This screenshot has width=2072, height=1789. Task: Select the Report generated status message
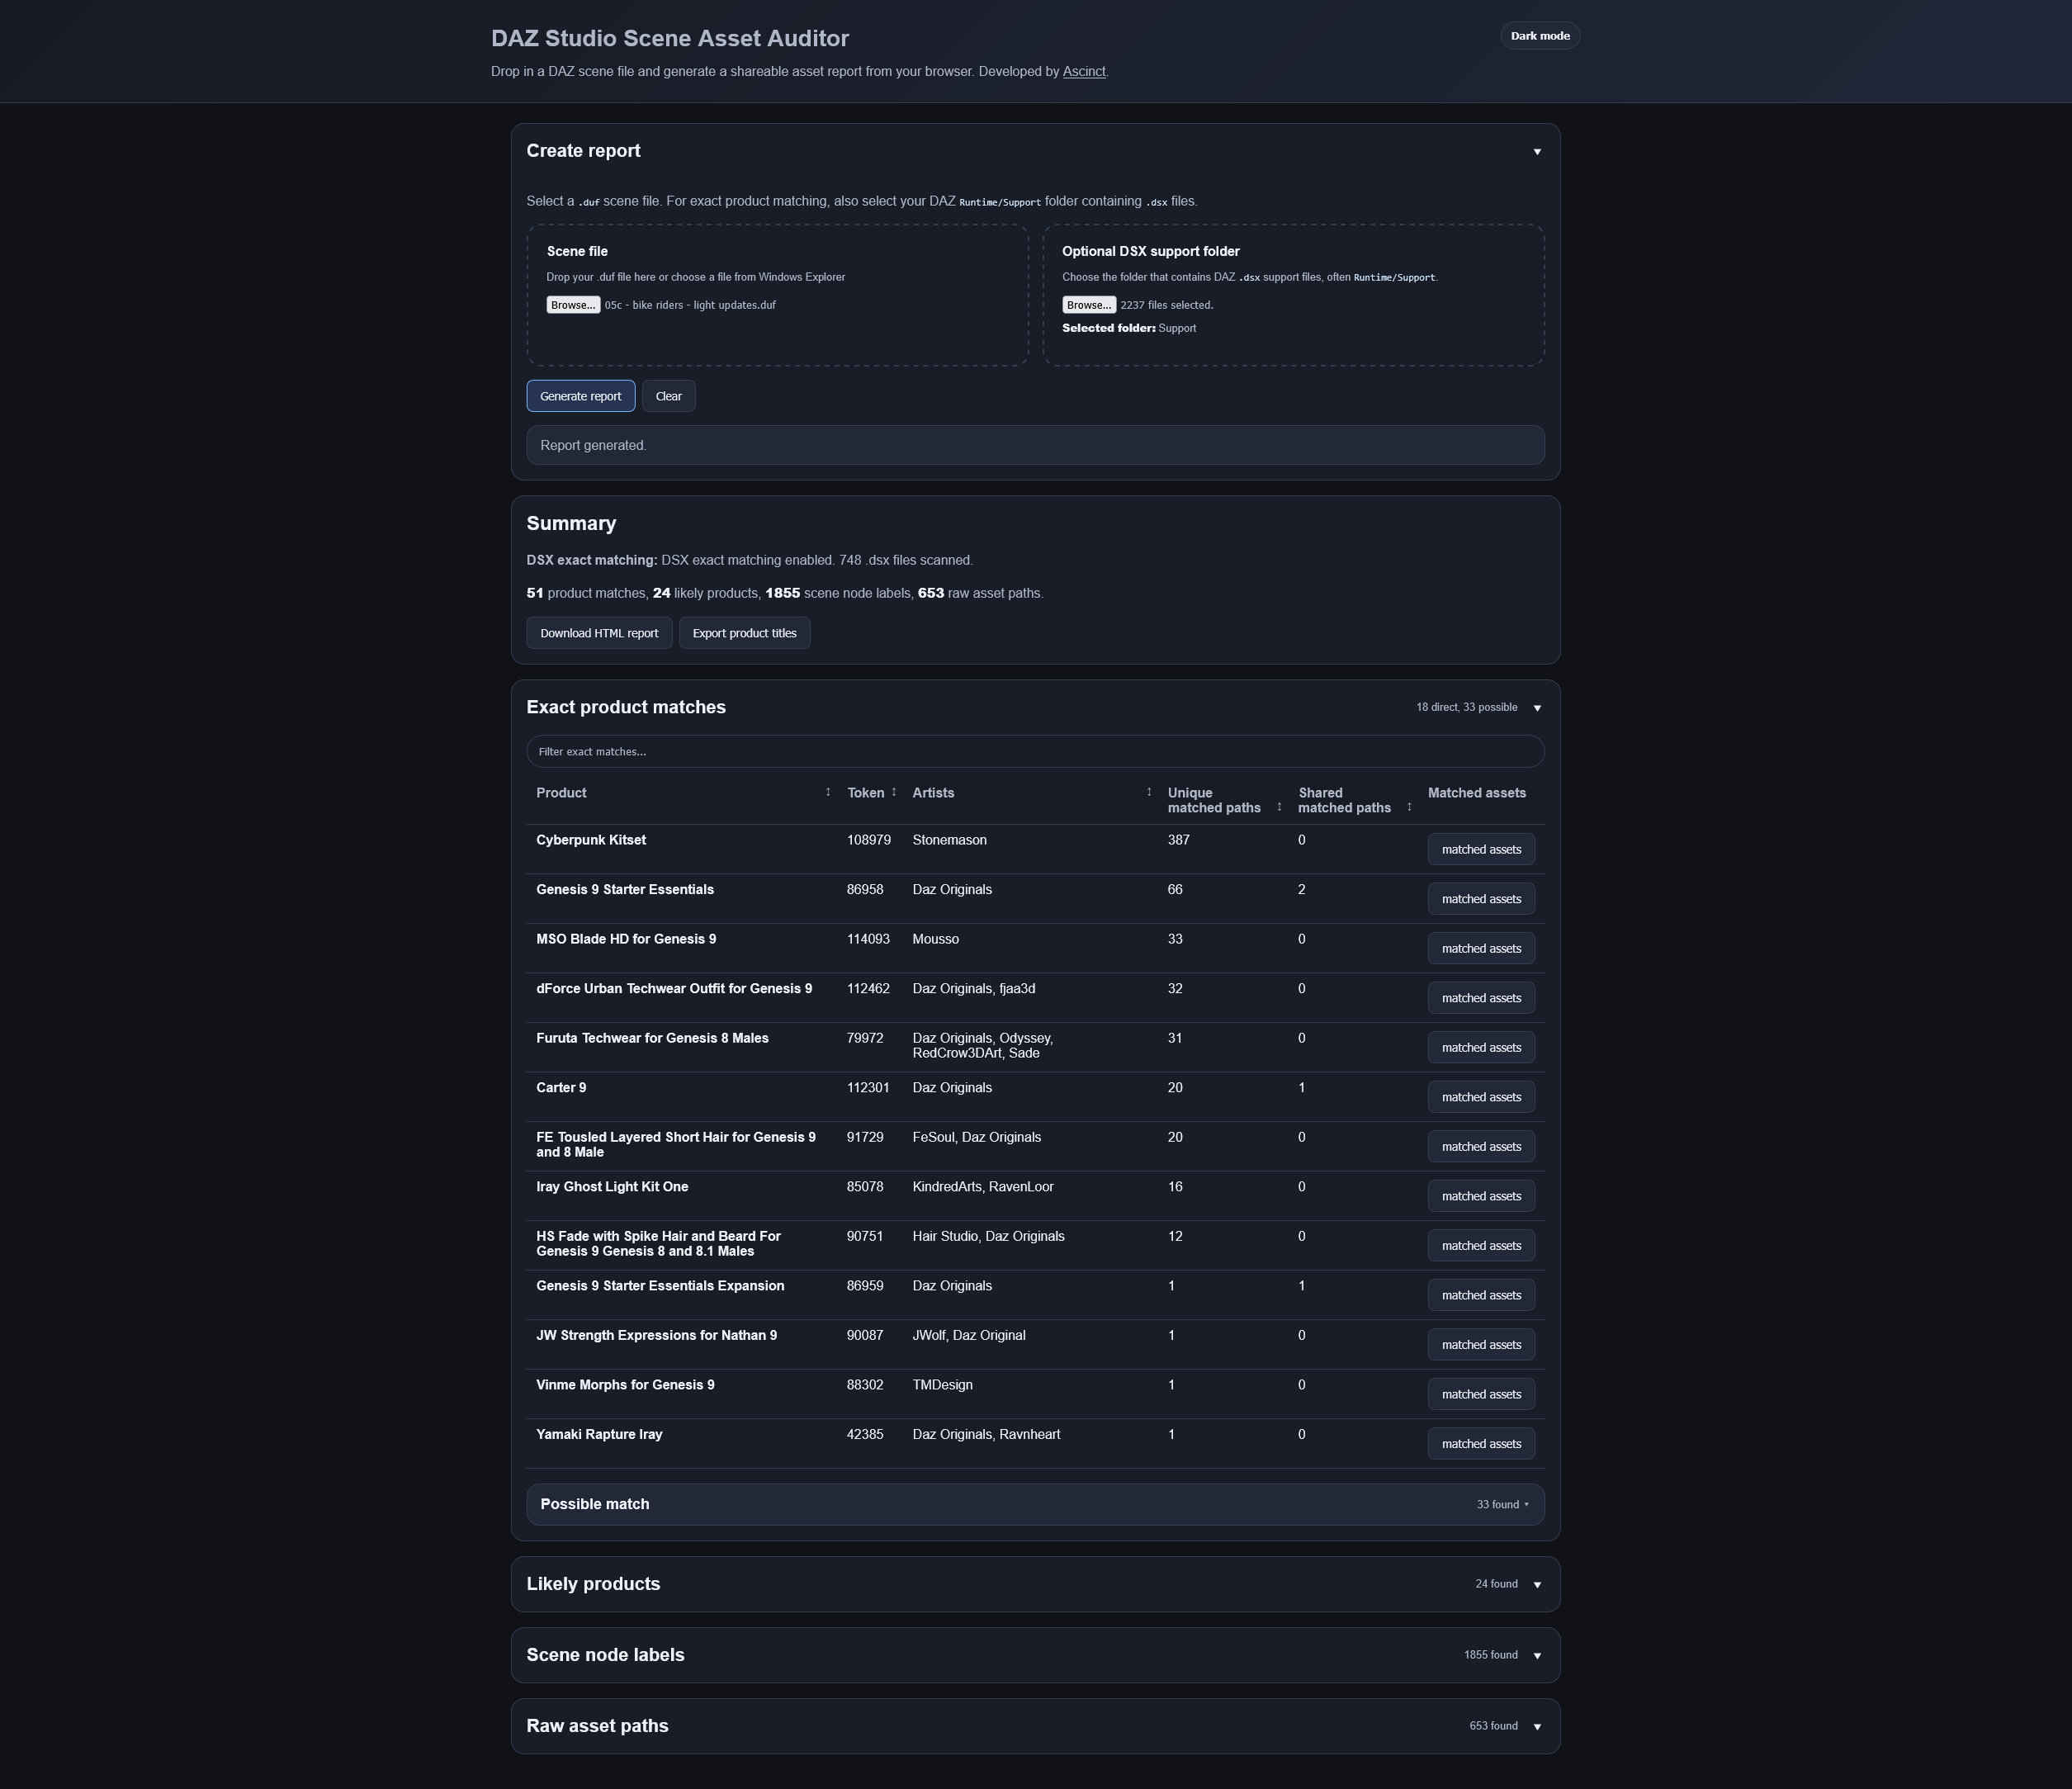[593, 446]
